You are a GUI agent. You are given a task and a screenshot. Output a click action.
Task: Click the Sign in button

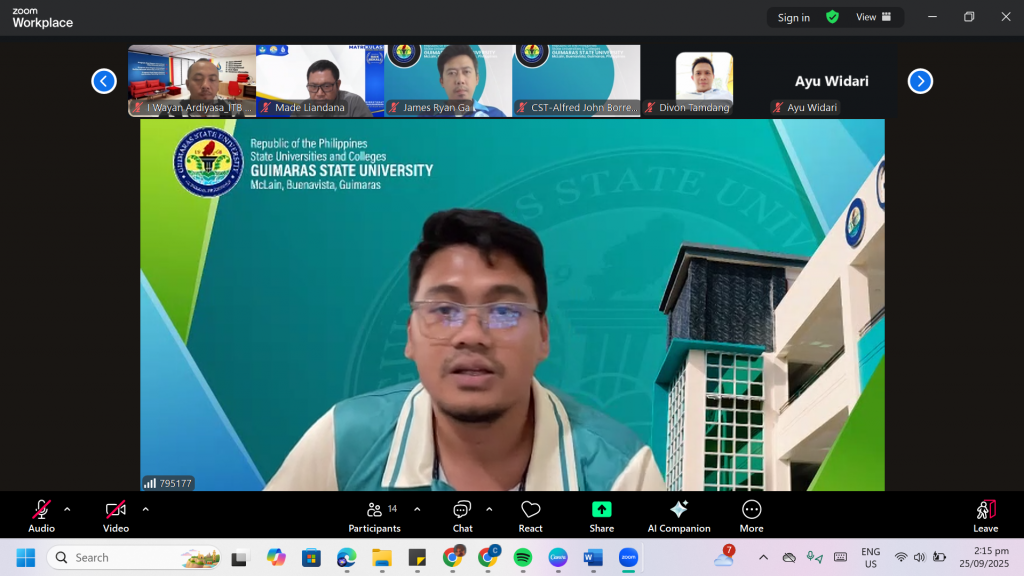coord(794,17)
